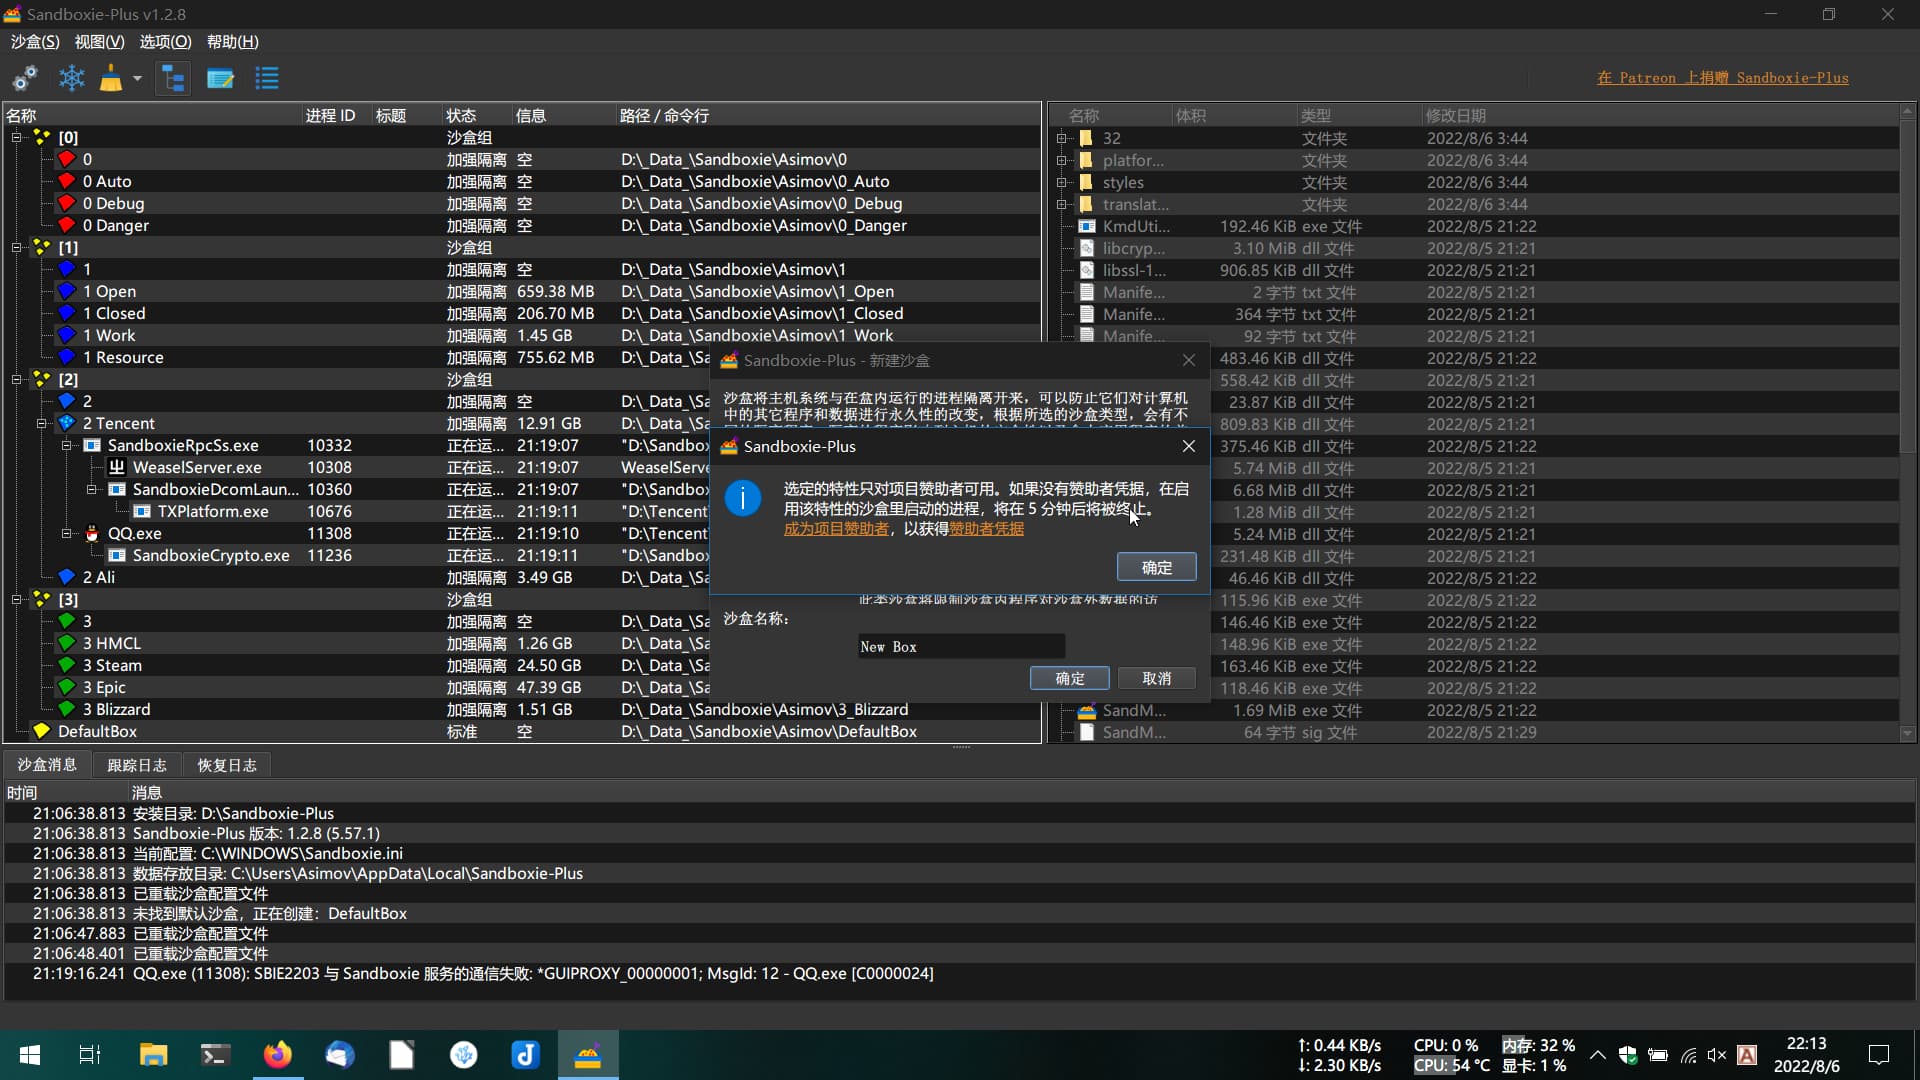1920x1080 pixels.
Task: Switch to the 跟踪日志 tab
Action: click(x=137, y=765)
